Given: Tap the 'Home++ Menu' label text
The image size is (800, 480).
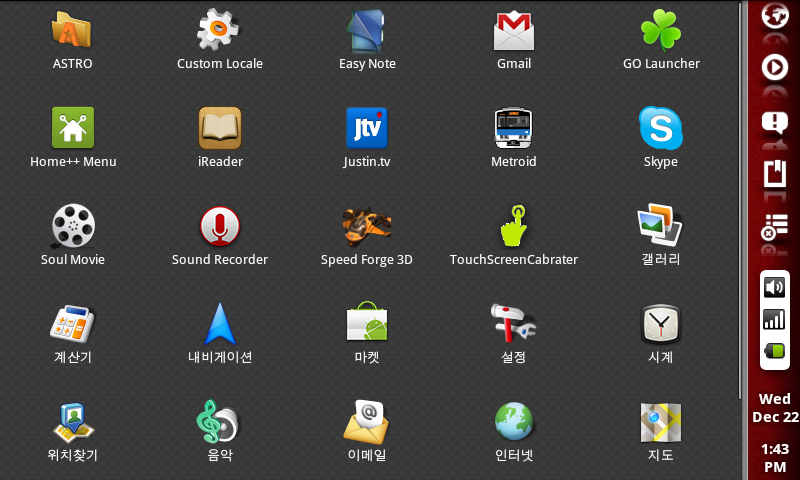Looking at the screenshot, I should pyautogui.click(x=73, y=162).
